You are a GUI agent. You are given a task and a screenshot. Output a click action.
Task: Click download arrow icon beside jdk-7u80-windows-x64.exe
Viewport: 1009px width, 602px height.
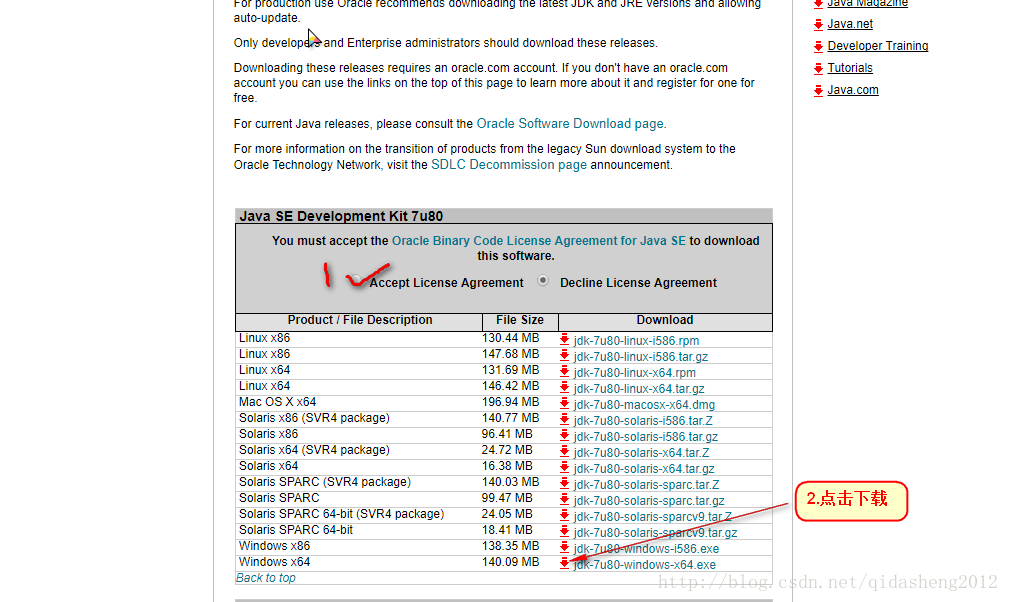pos(564,563)
